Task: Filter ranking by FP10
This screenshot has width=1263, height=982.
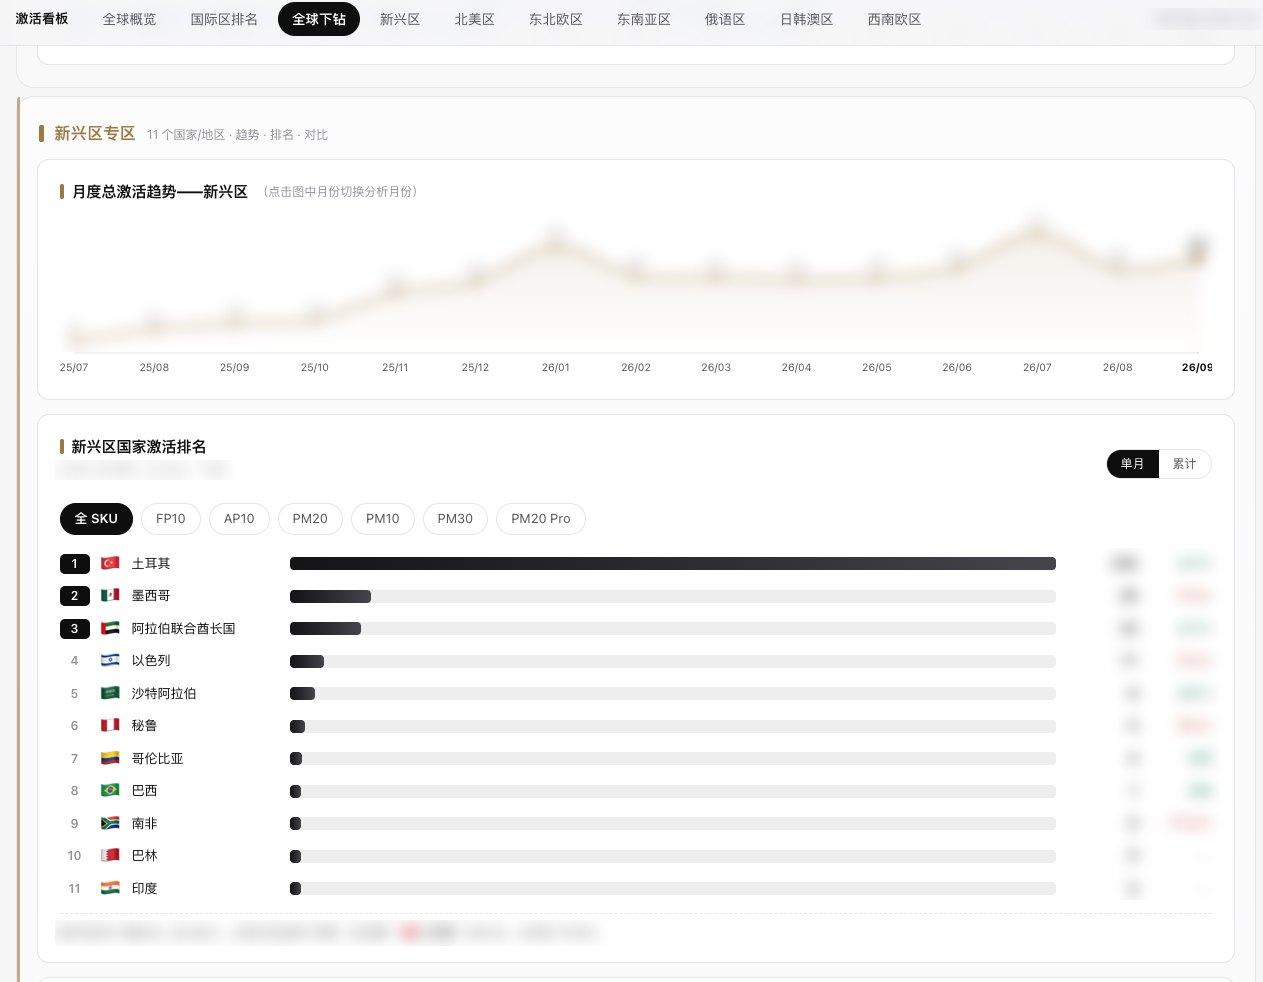Action: point(171,519)
